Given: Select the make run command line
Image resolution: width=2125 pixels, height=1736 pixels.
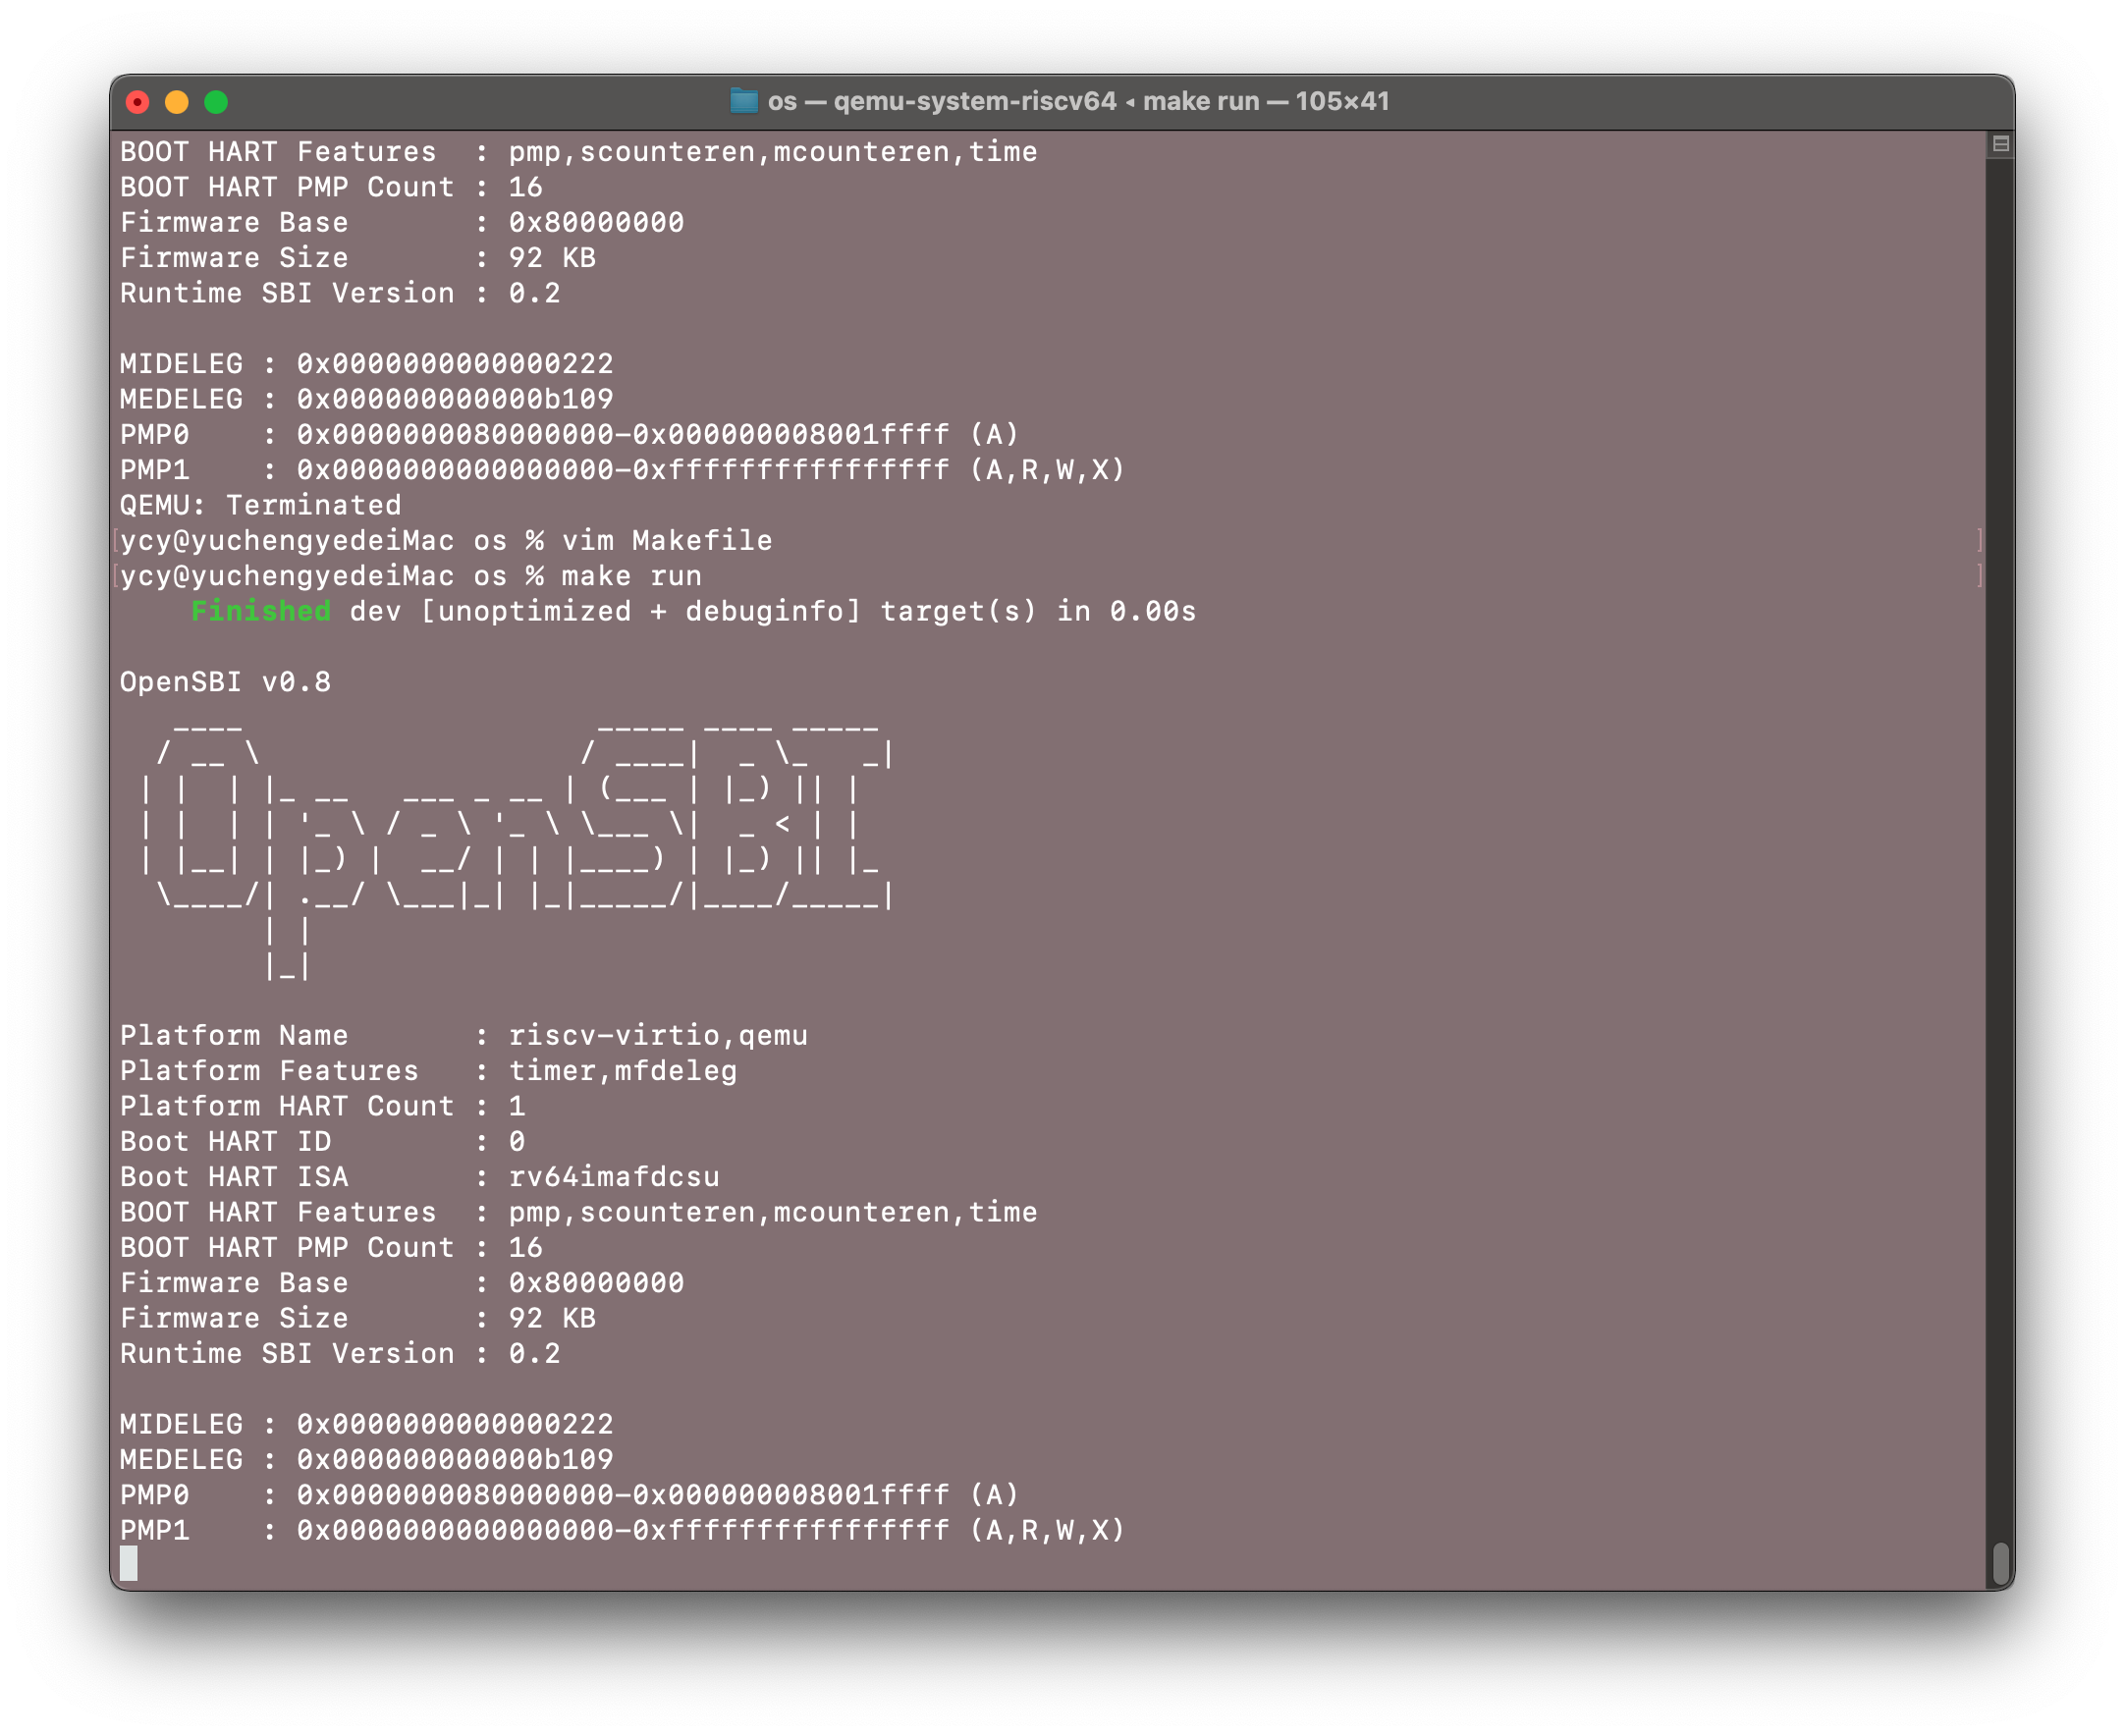Looking at the screenshot, I should 410,576.
